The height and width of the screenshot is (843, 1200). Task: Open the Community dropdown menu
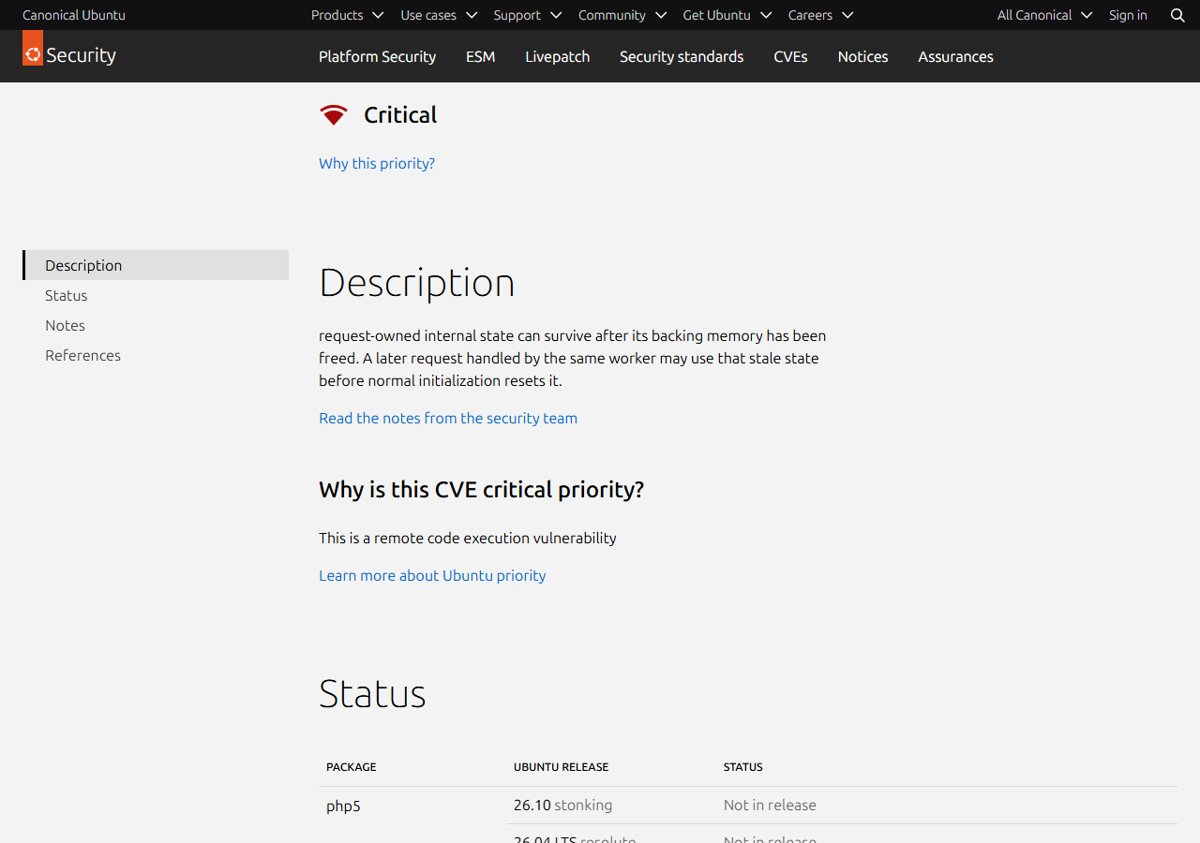click(622, 15)
